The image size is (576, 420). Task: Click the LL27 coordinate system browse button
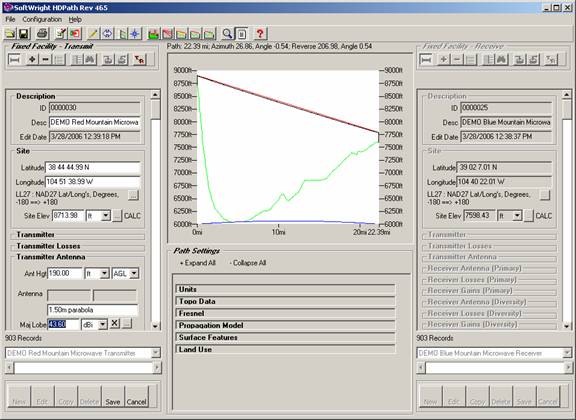point(133,195)
